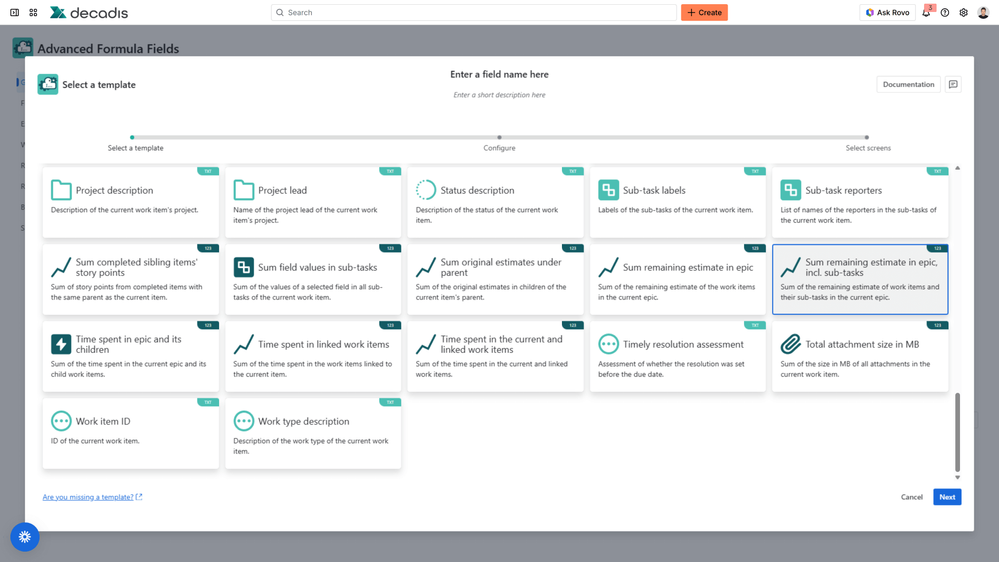The width and height of the screenshot is (999, 562).
Task: Click the Total attachment size paperclip icon
Action: [791, 344]
